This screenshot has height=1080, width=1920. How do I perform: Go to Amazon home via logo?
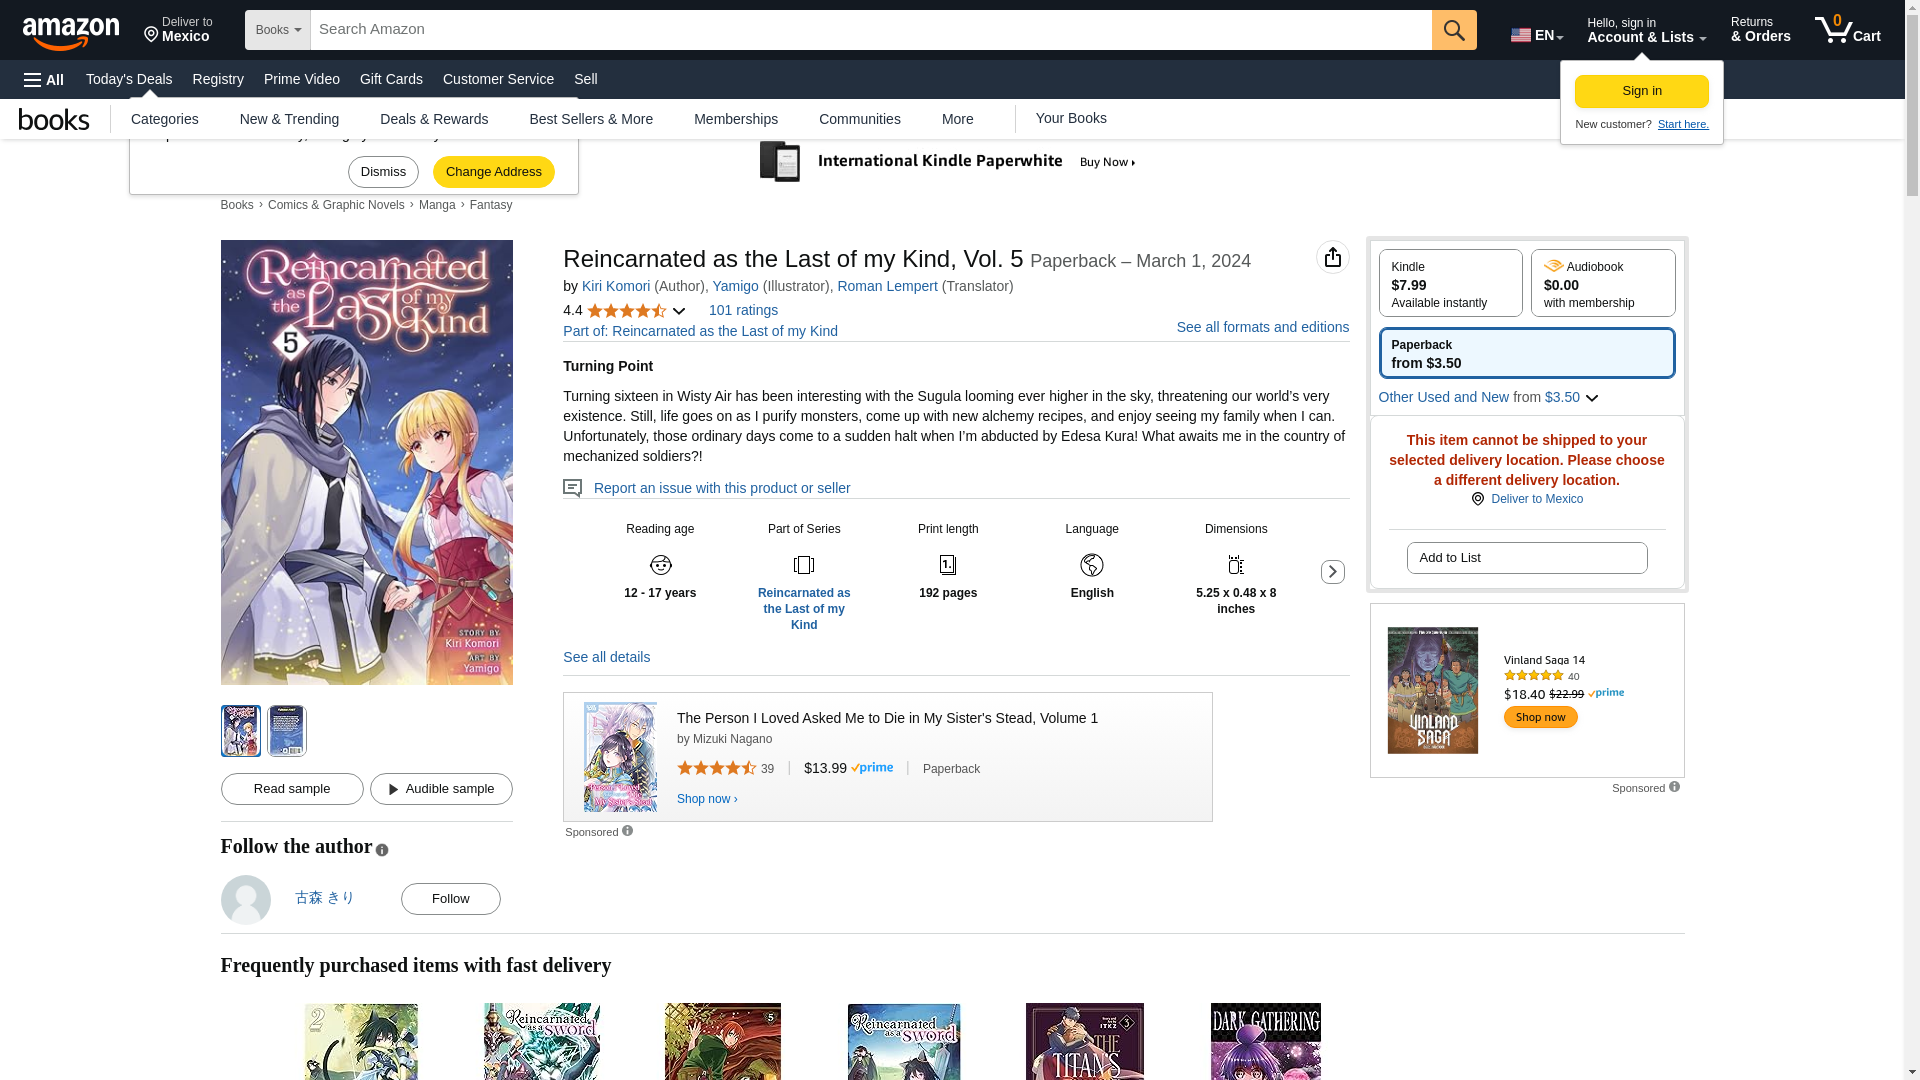(x=71, y=32)
